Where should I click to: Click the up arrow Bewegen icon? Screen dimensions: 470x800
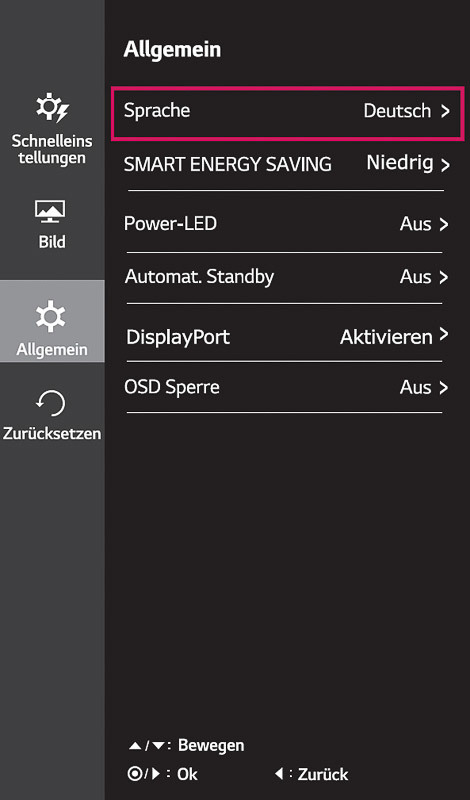135,746
